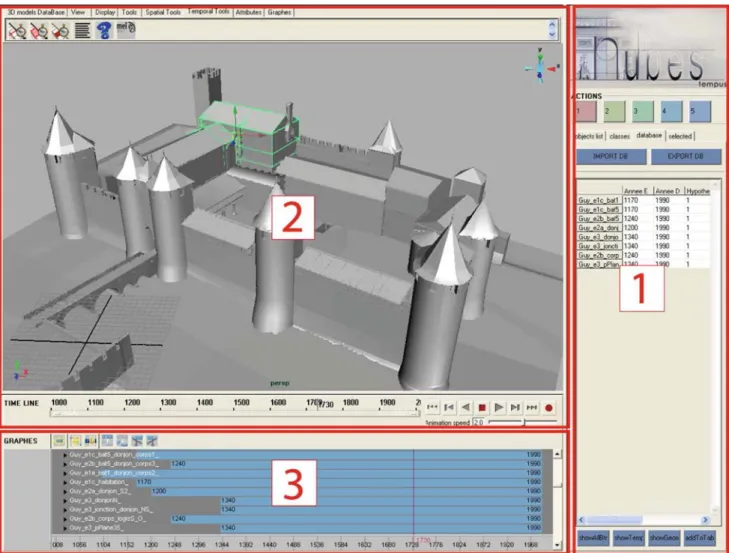Click the third temporal clock tool icon

coord(60,31)
